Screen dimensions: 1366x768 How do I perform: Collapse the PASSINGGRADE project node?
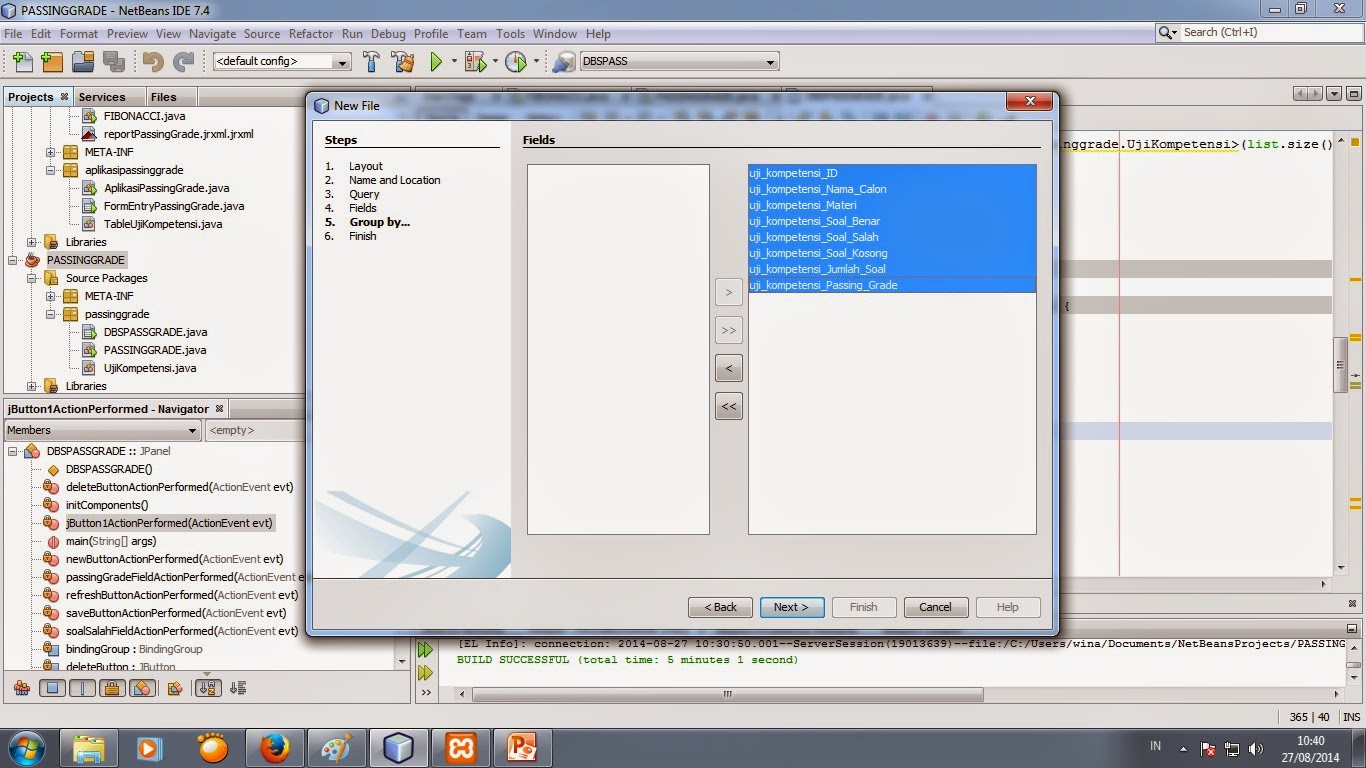[14, 260]
